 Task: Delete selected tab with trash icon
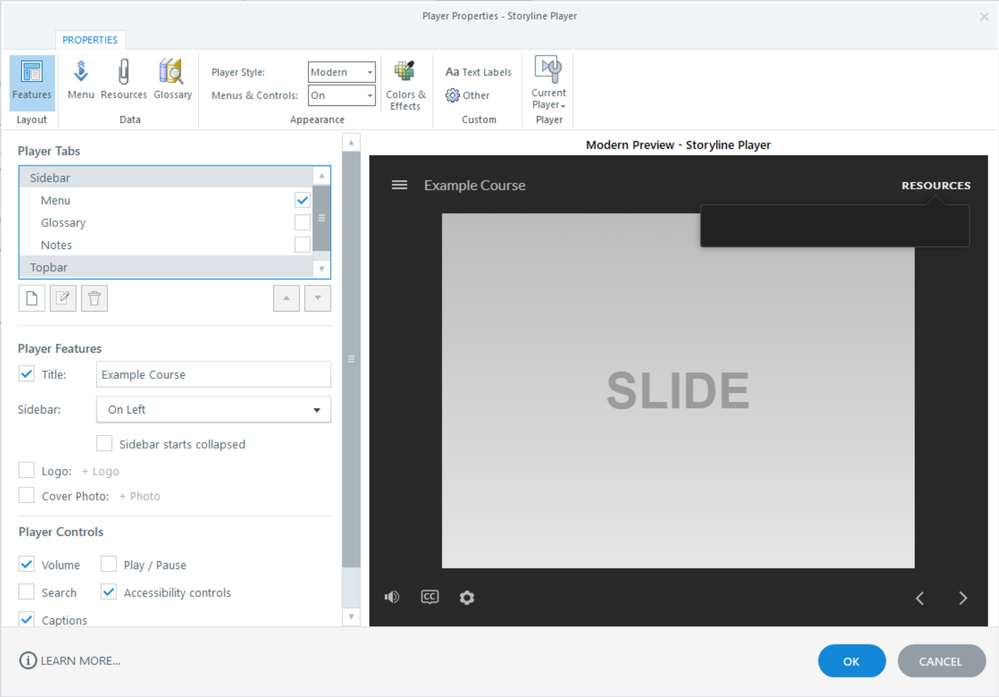[x=94, y=298]
